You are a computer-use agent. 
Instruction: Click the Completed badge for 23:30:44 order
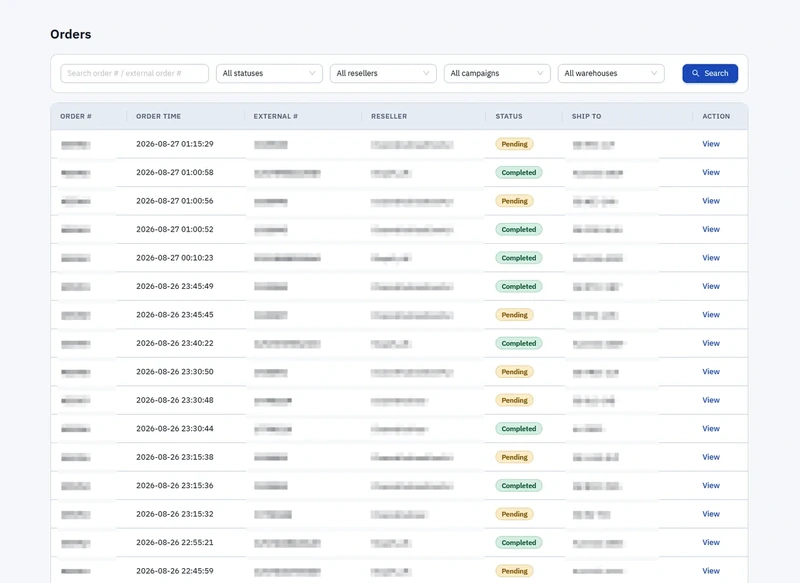coord(518,429)
